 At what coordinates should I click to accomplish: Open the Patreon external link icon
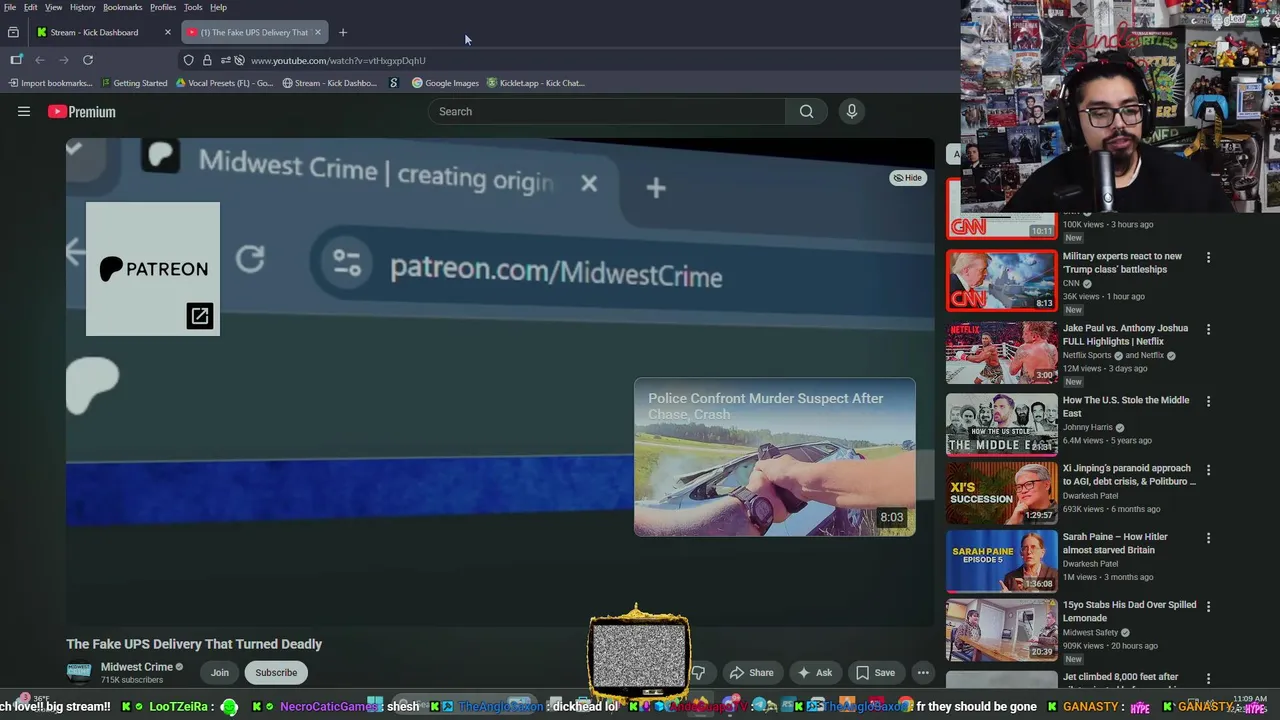[200, 316]
